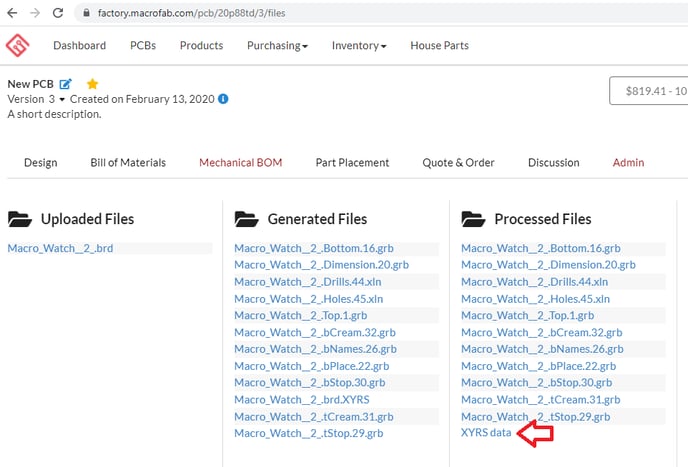Expand the Inventory dropdown menu
This screenshot has height=467, width=688.
pyautogui.click(x=359, y=46)
